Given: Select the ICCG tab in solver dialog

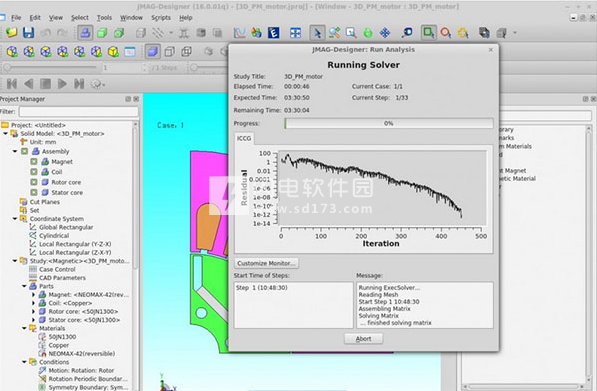Looking at the screenshot, I should coord(244,138).
